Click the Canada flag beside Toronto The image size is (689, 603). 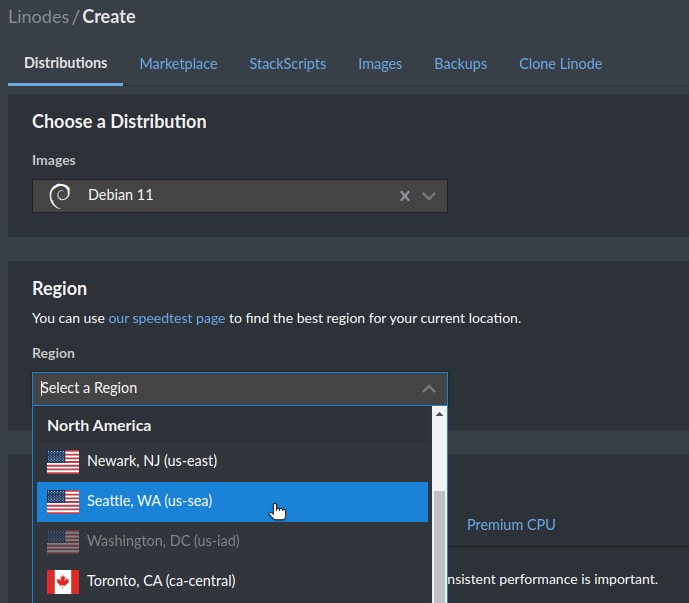pos(63,581)
